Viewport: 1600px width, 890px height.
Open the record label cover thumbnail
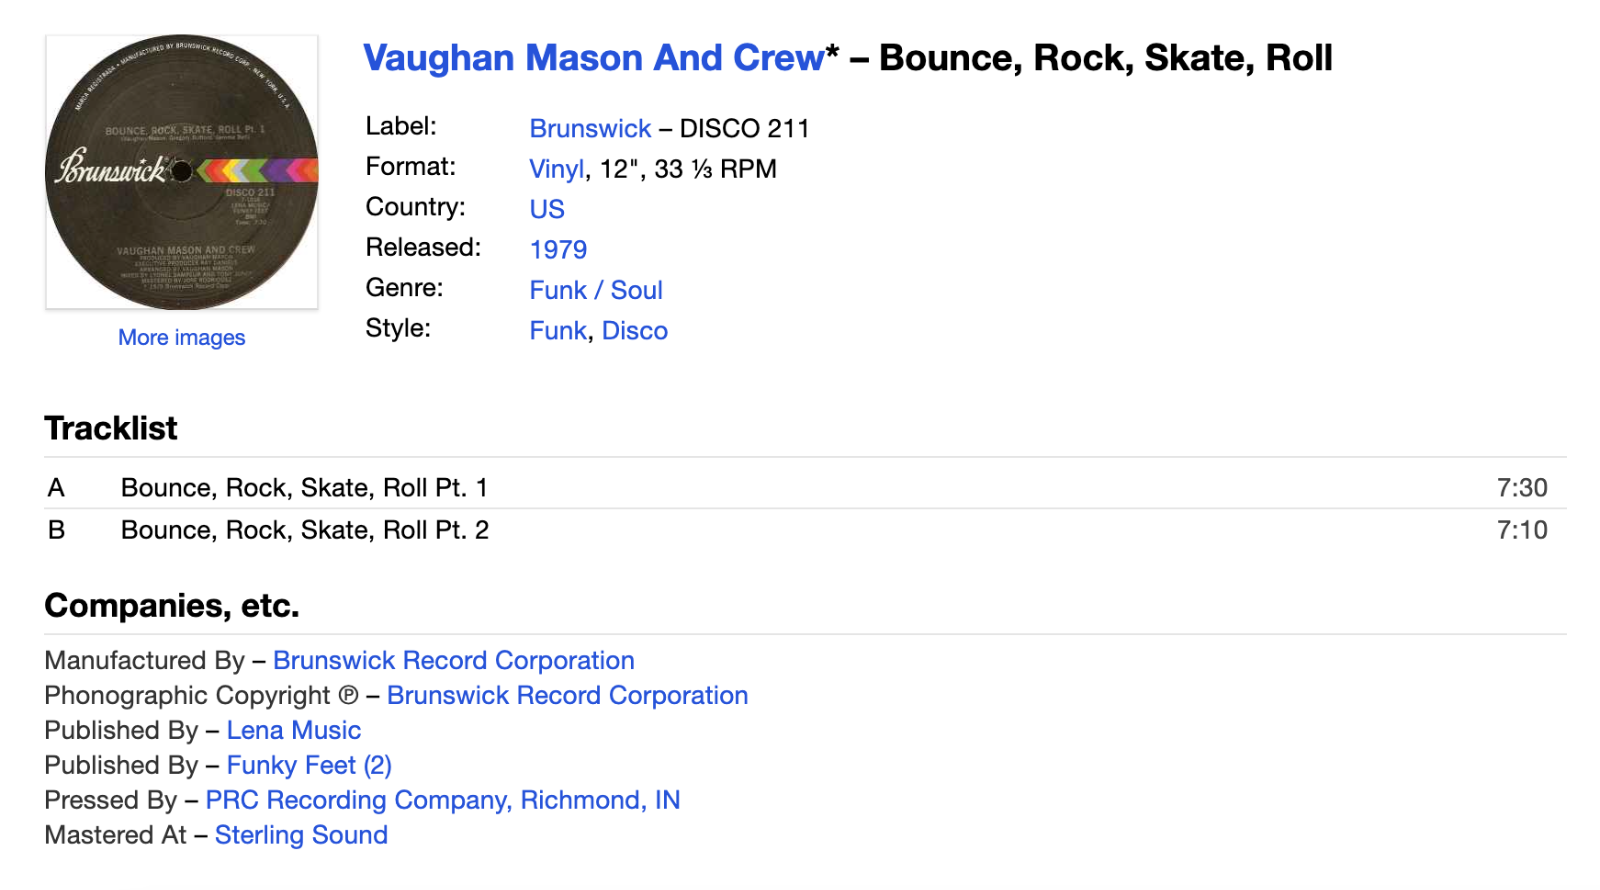coord(182,172)
